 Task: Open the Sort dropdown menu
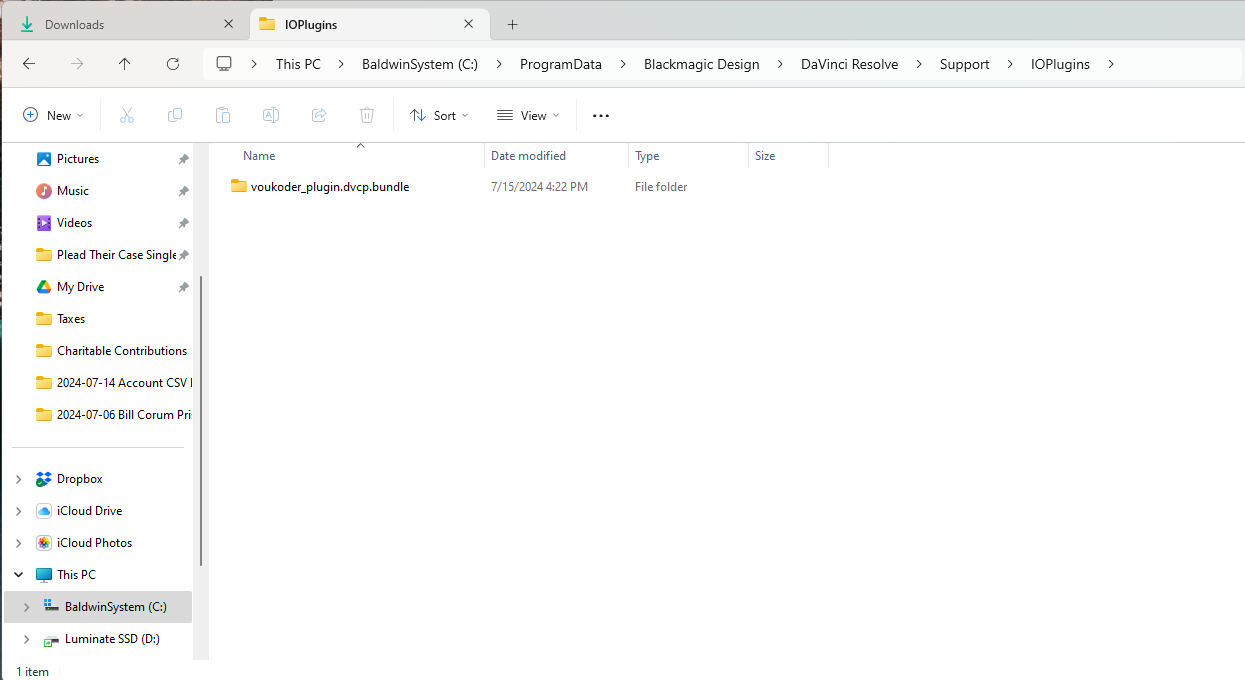[439, 116]
